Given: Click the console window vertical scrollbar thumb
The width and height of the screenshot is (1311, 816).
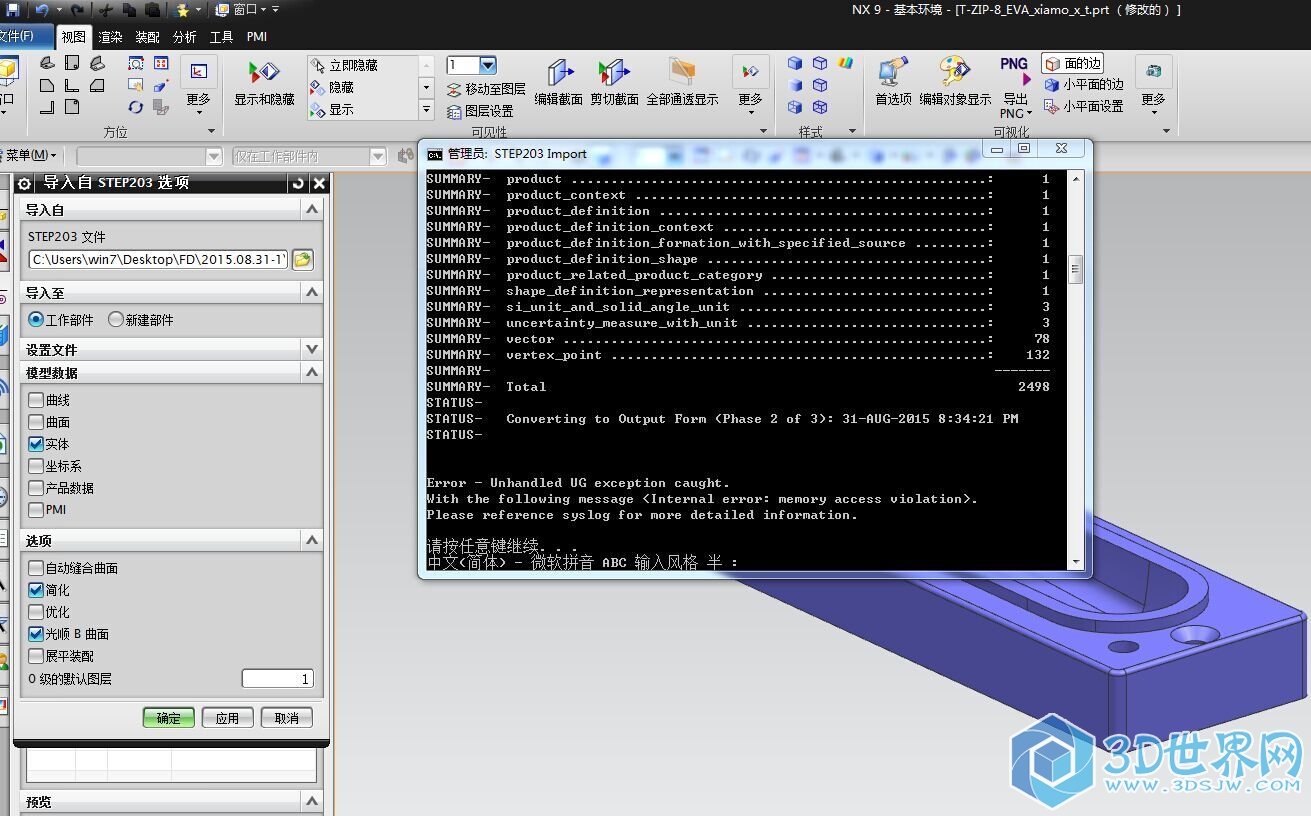Looking at the screenshot, I should 1075,269.
